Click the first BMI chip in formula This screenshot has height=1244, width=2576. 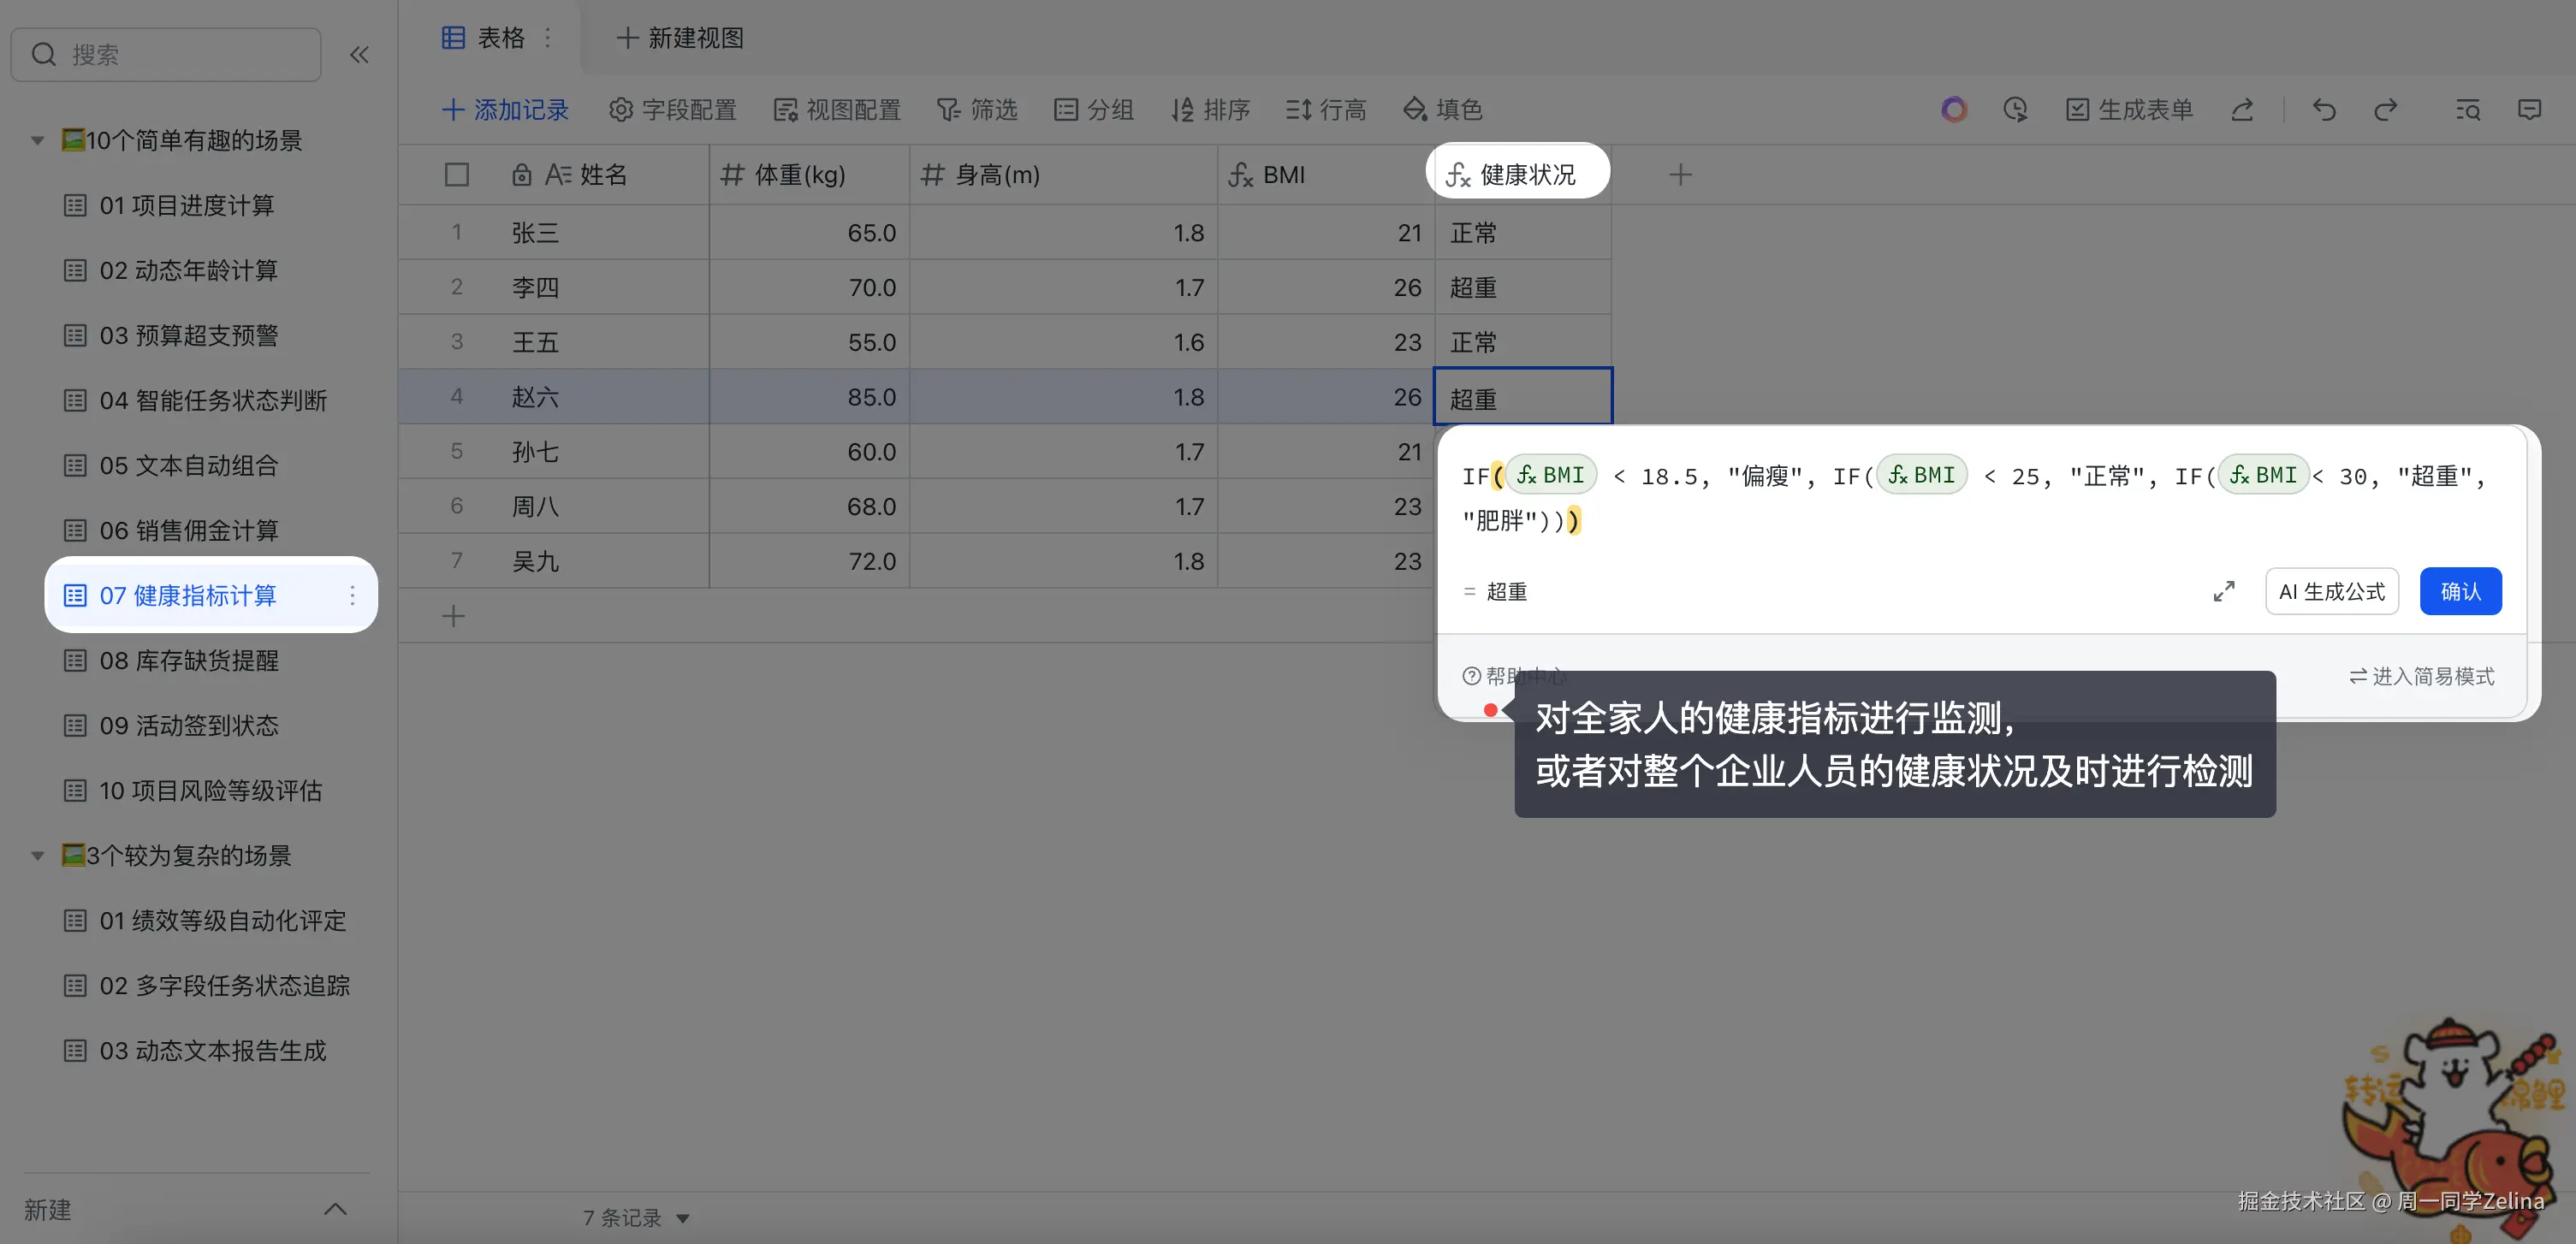(1551, 475)
